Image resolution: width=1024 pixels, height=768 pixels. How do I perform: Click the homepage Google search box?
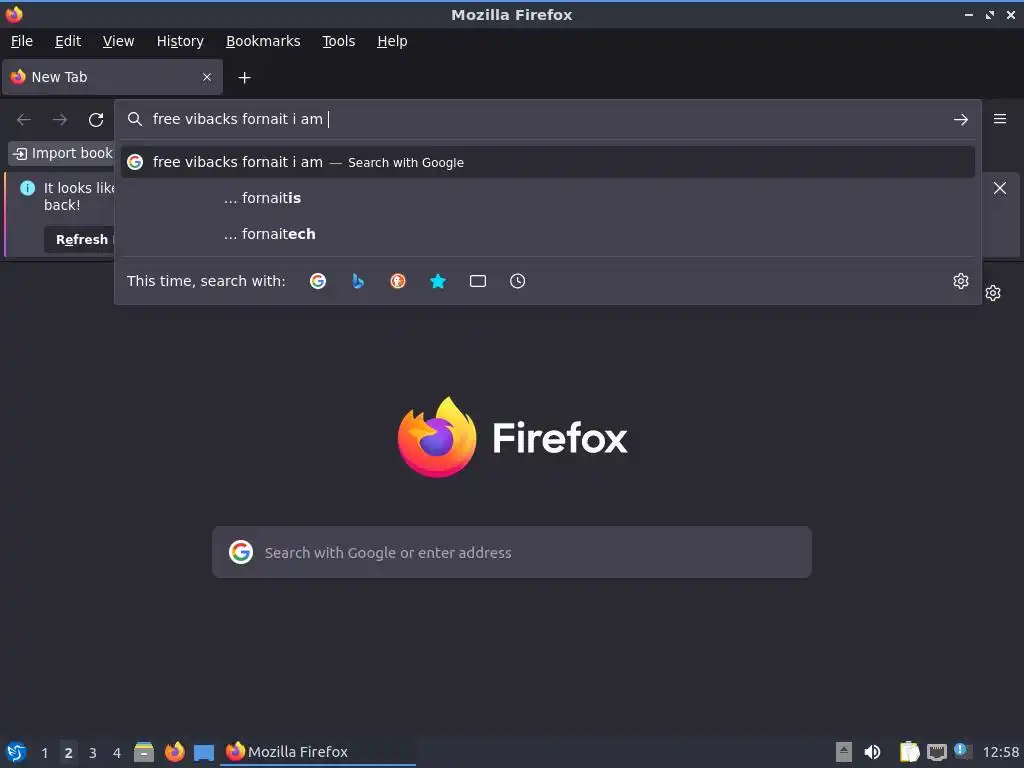click(512, 552)
